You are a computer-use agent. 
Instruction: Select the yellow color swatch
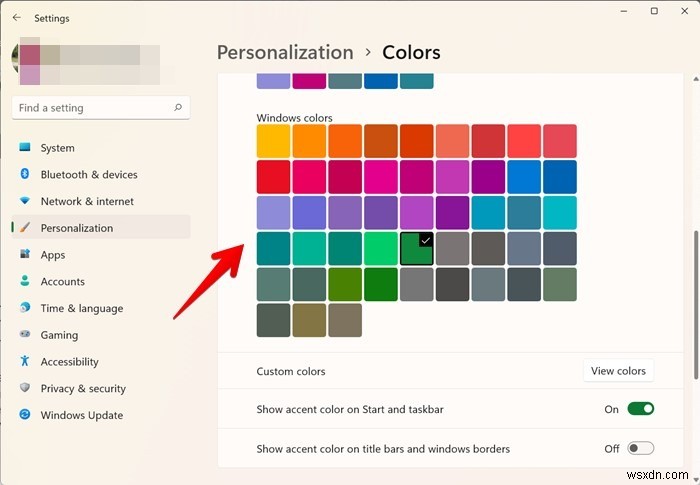pos(274,140)
